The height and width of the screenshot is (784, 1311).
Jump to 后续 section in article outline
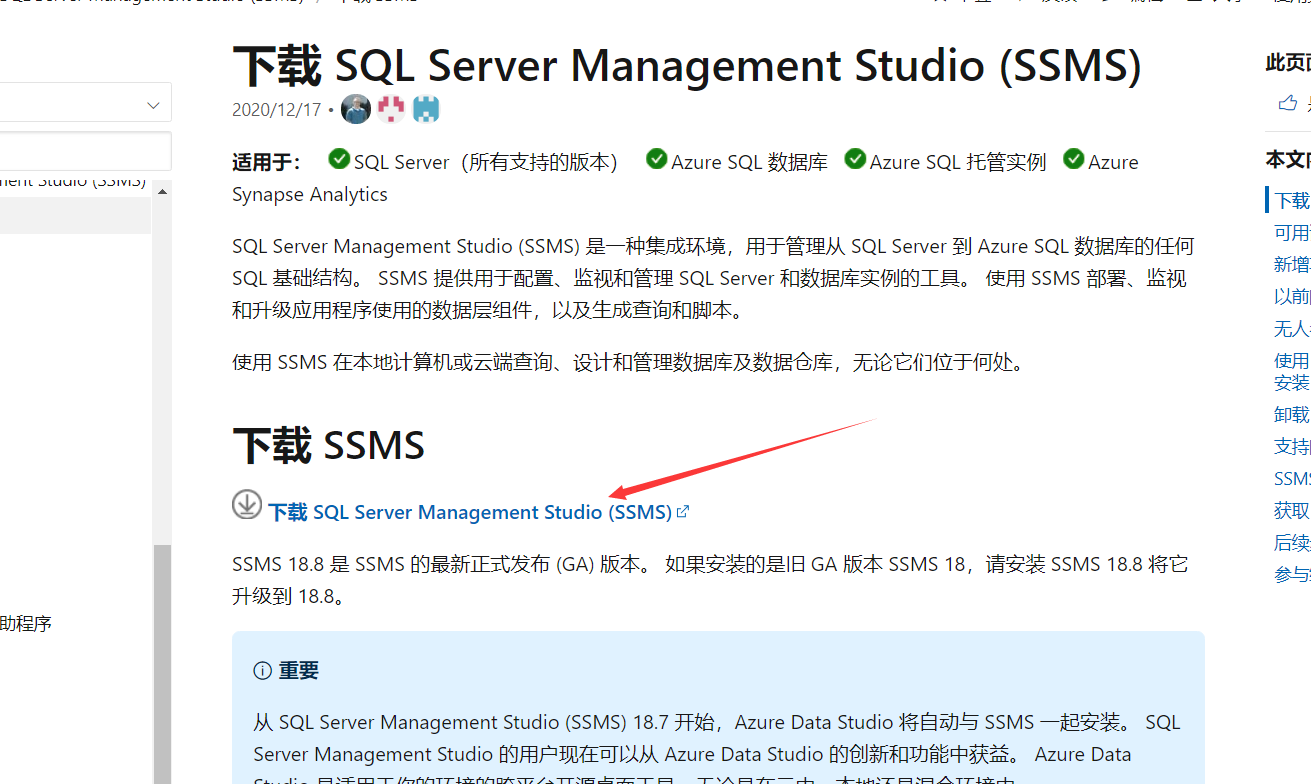[x=1292, y=543]
